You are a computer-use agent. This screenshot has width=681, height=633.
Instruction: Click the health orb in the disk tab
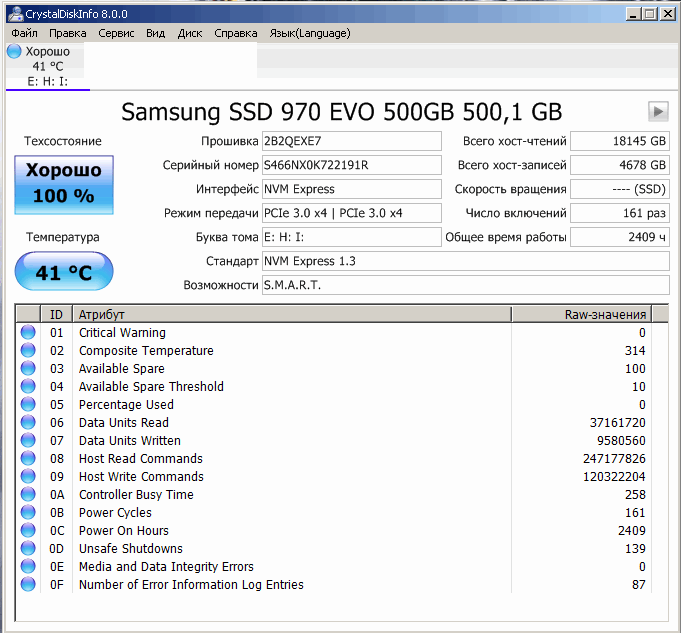click(14, 51)
